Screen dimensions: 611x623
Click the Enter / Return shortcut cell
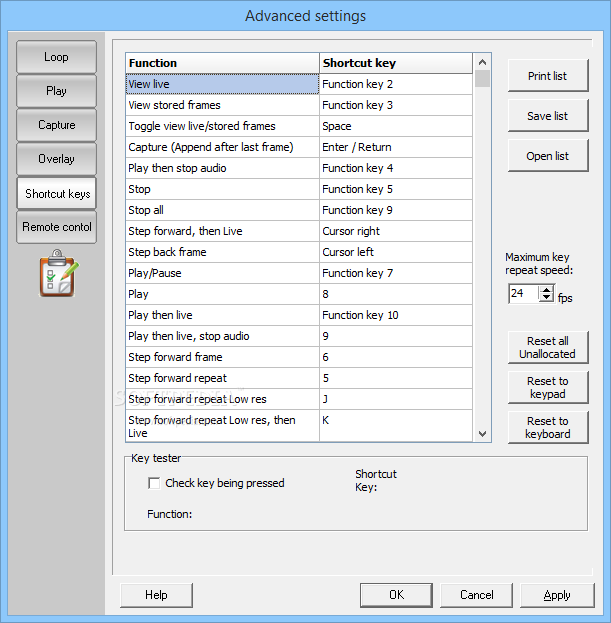click(x=396, y=147)
